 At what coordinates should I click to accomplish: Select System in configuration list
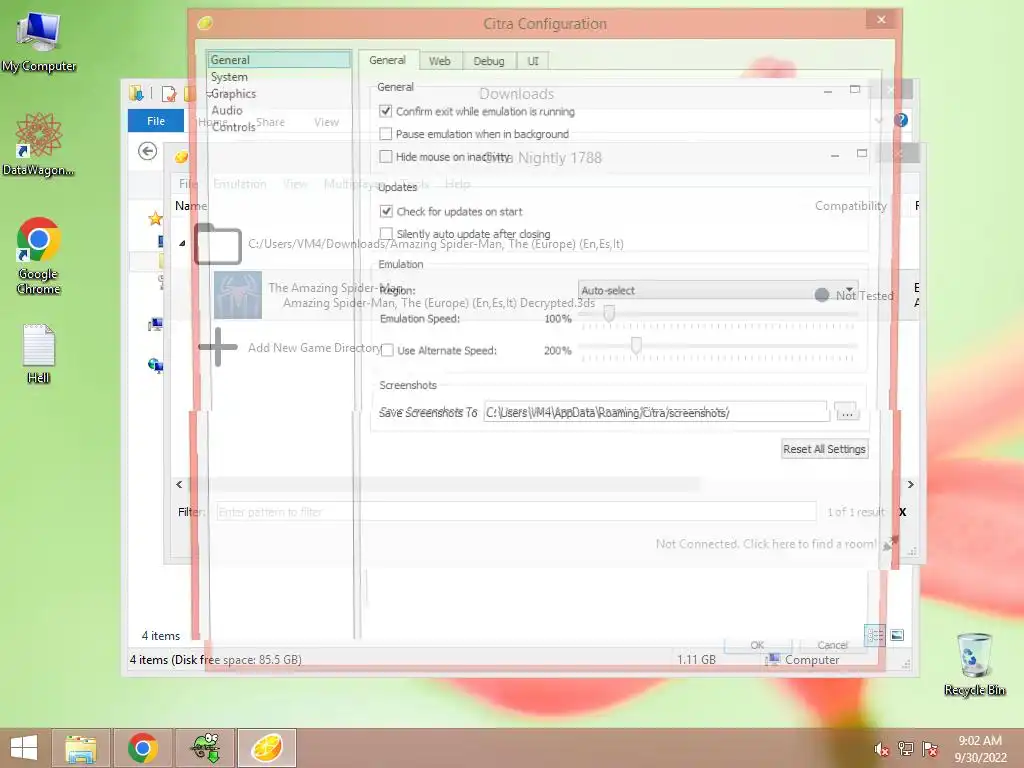click(x=229, y=76)
